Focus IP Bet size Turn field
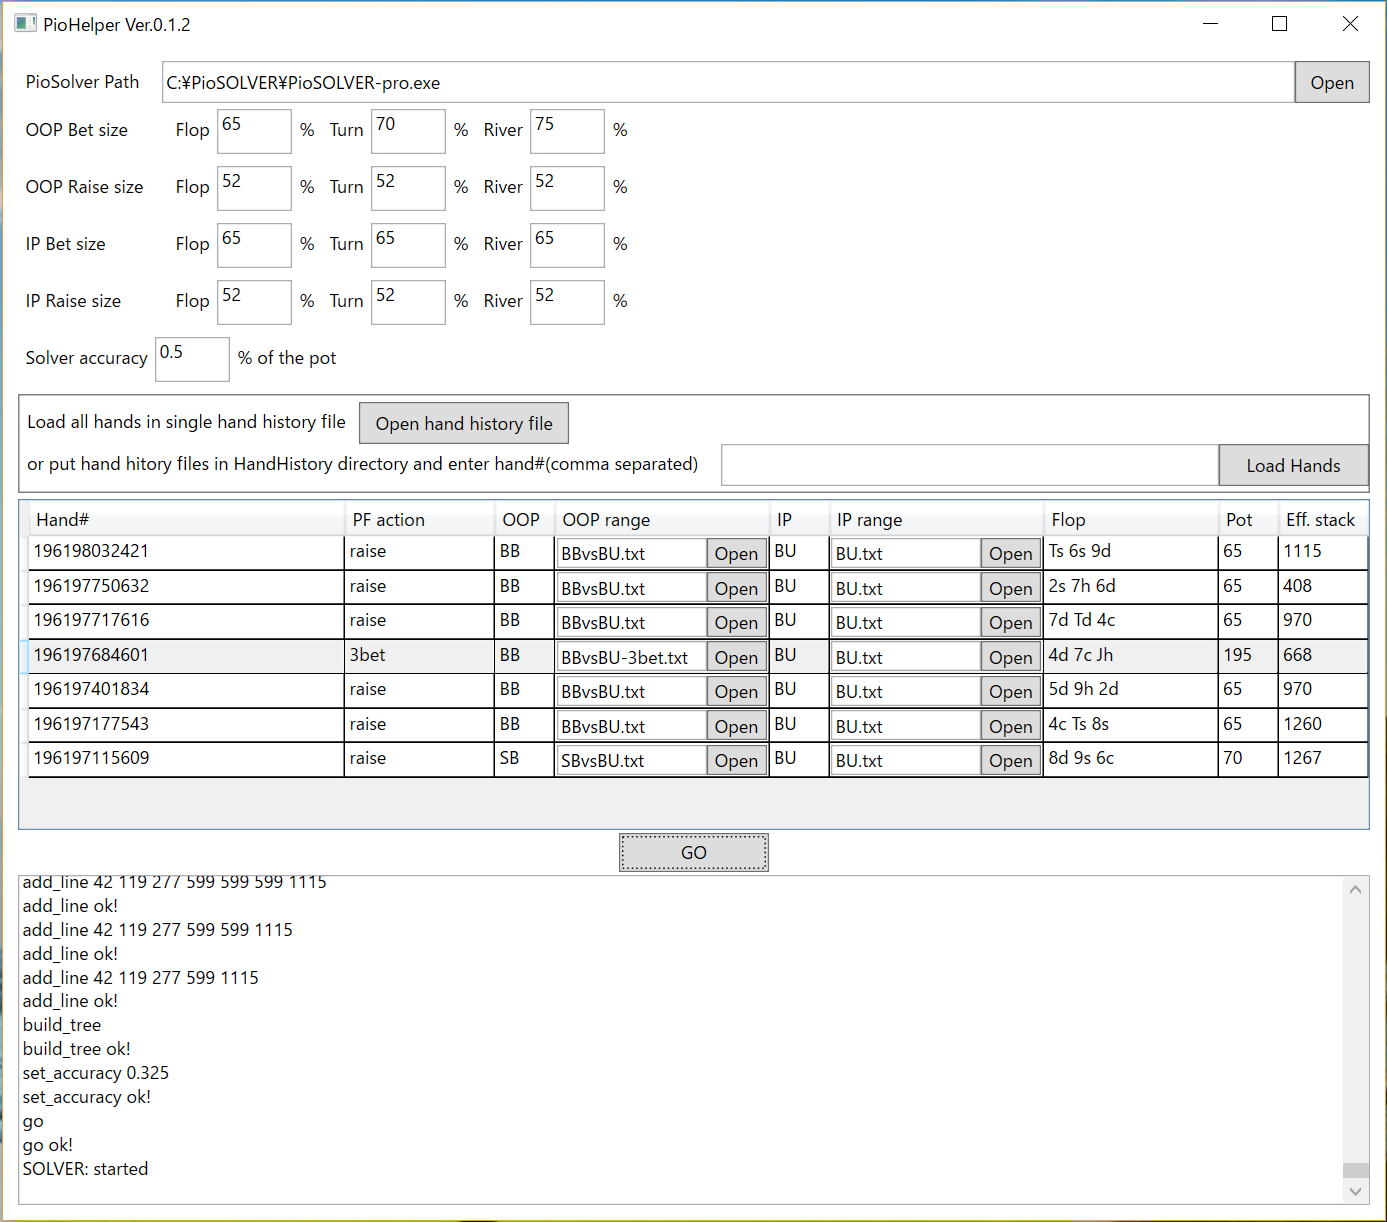1387x1222 pixels. click(408, 245)
